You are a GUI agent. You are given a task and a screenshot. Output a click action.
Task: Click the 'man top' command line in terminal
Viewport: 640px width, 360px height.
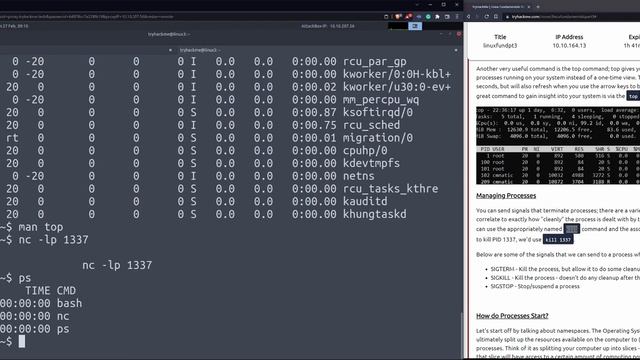pyautogui.click(x=32, y=227)
